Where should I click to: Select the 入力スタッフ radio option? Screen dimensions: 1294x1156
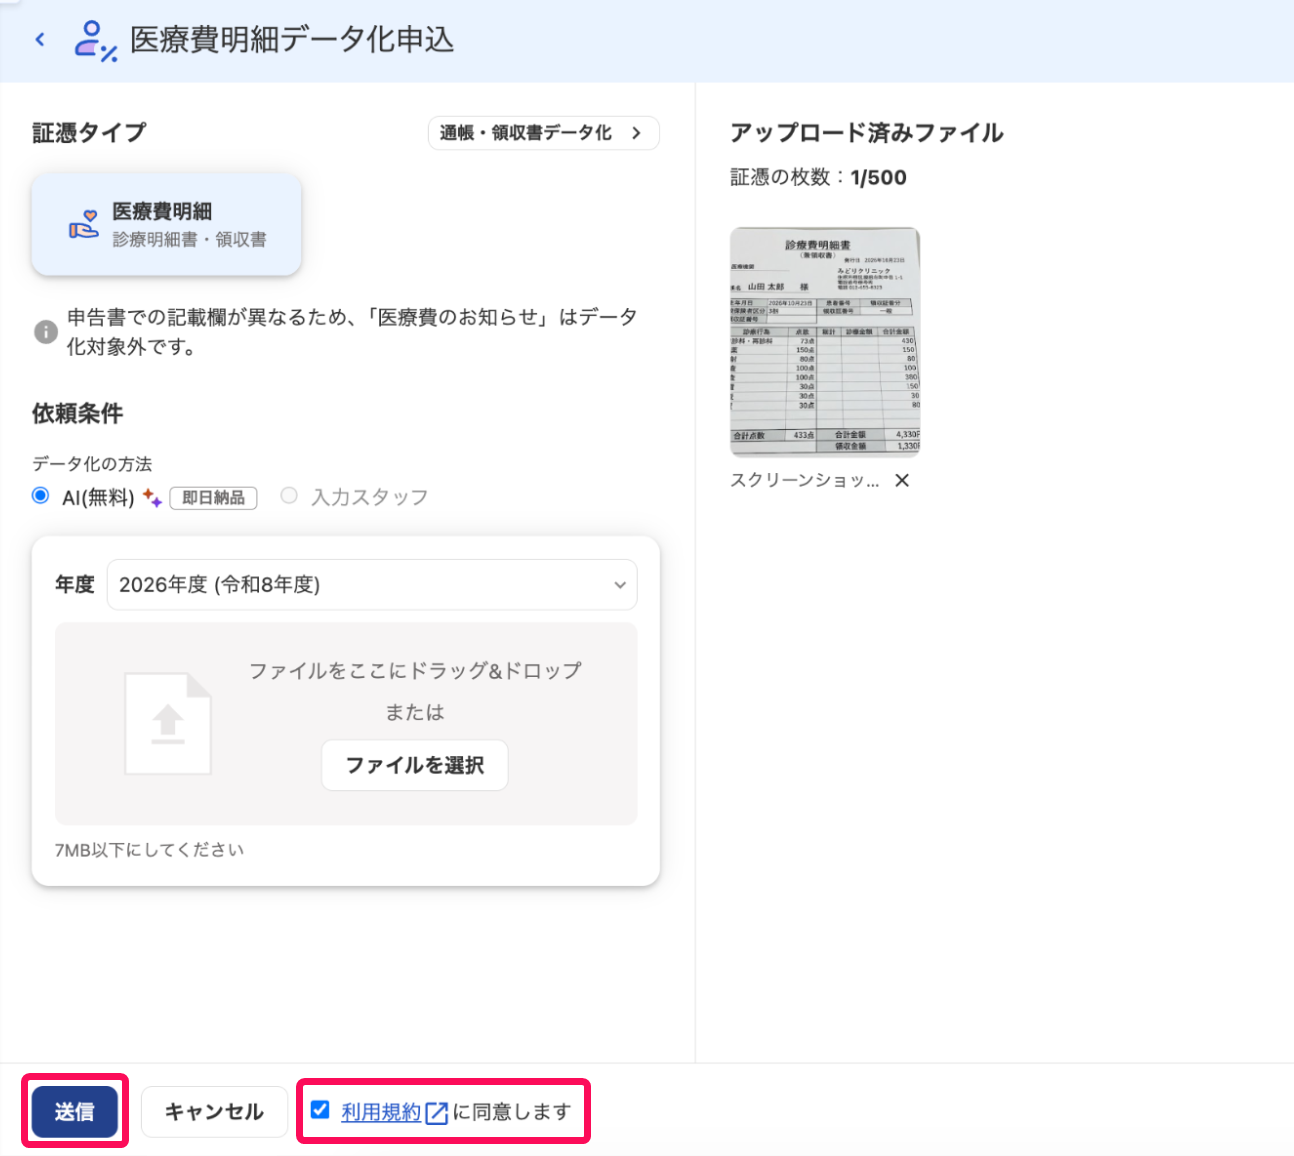[x=289, y=496]
